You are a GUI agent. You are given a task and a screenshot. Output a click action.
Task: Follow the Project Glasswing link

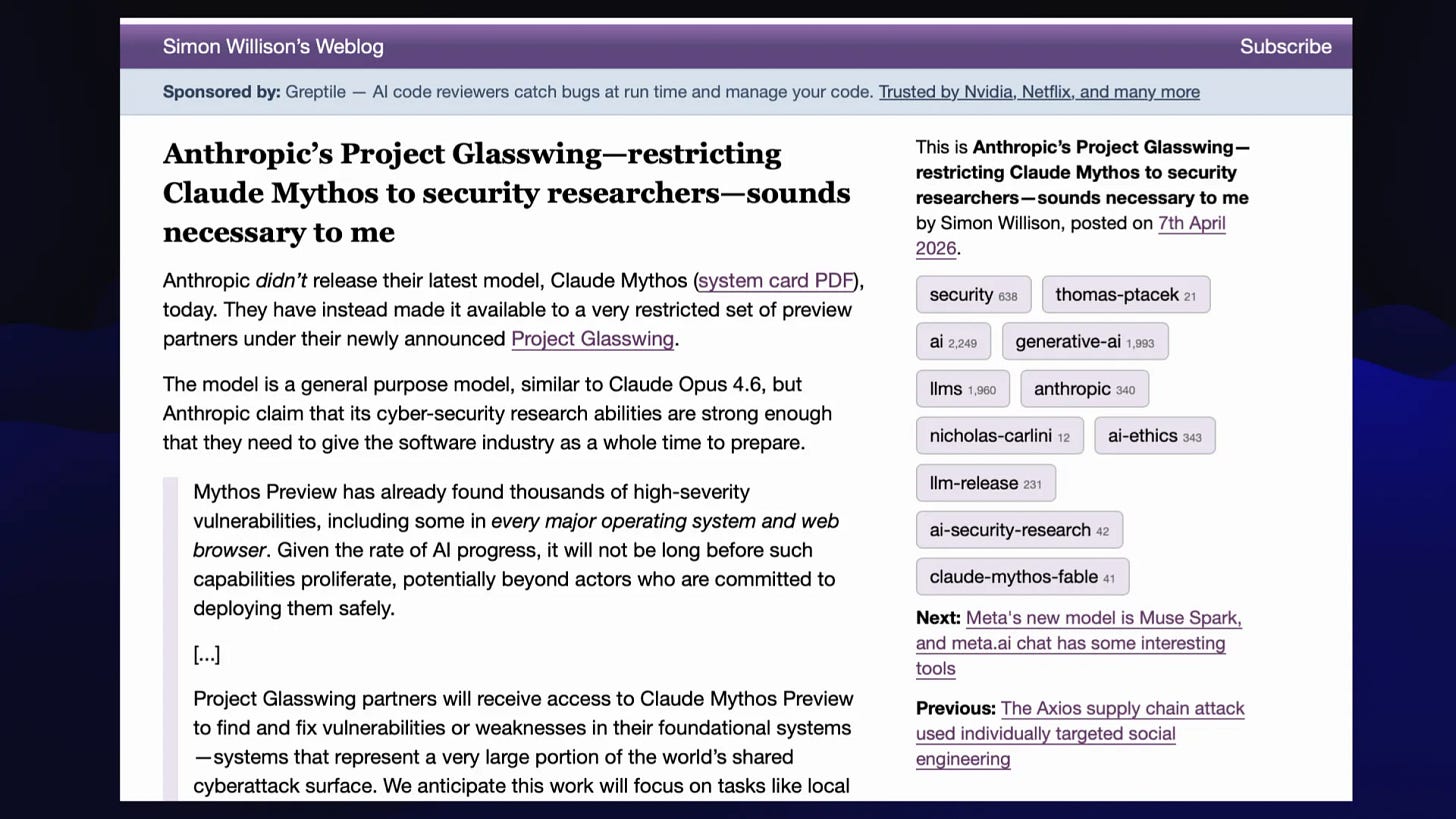tap(592, 339)
